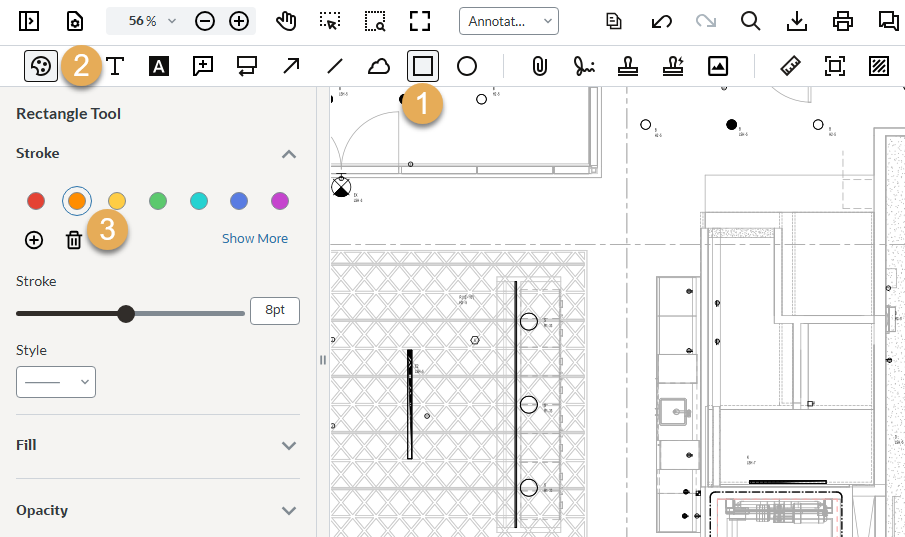Click the paperclip attachment tool

tap(540, 67)
